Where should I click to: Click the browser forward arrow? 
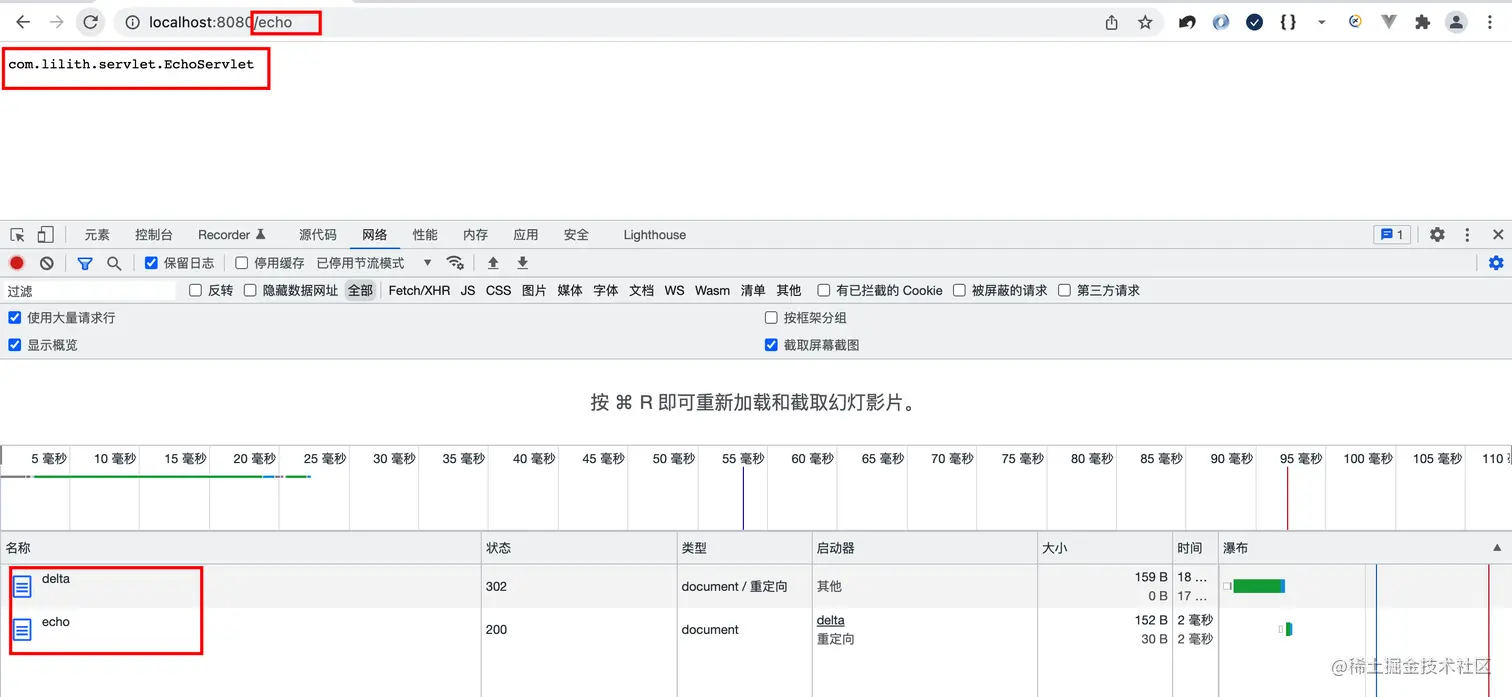[57, 22]
